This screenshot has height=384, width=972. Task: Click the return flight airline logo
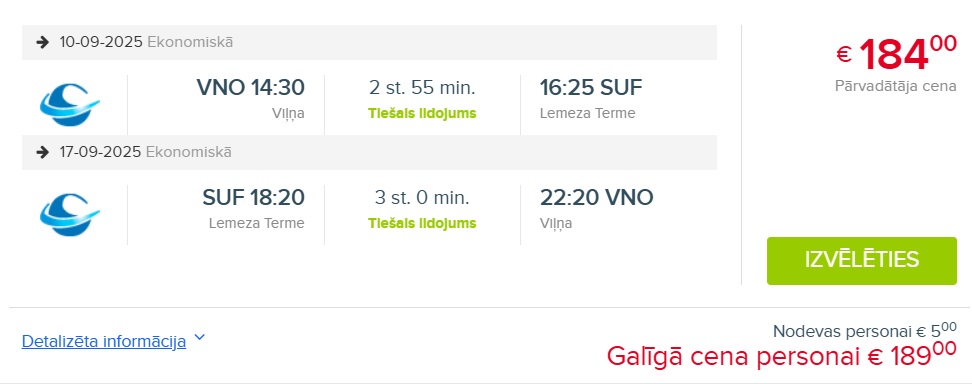pyautogui.click(x=69, y=214)
